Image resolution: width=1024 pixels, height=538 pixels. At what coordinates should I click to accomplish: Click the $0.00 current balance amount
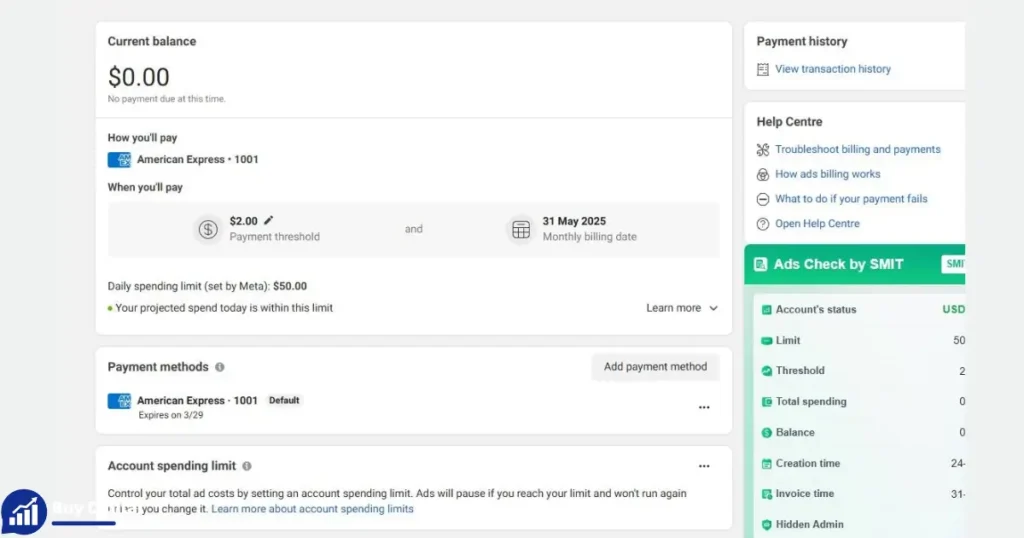[x=138, y=77]
